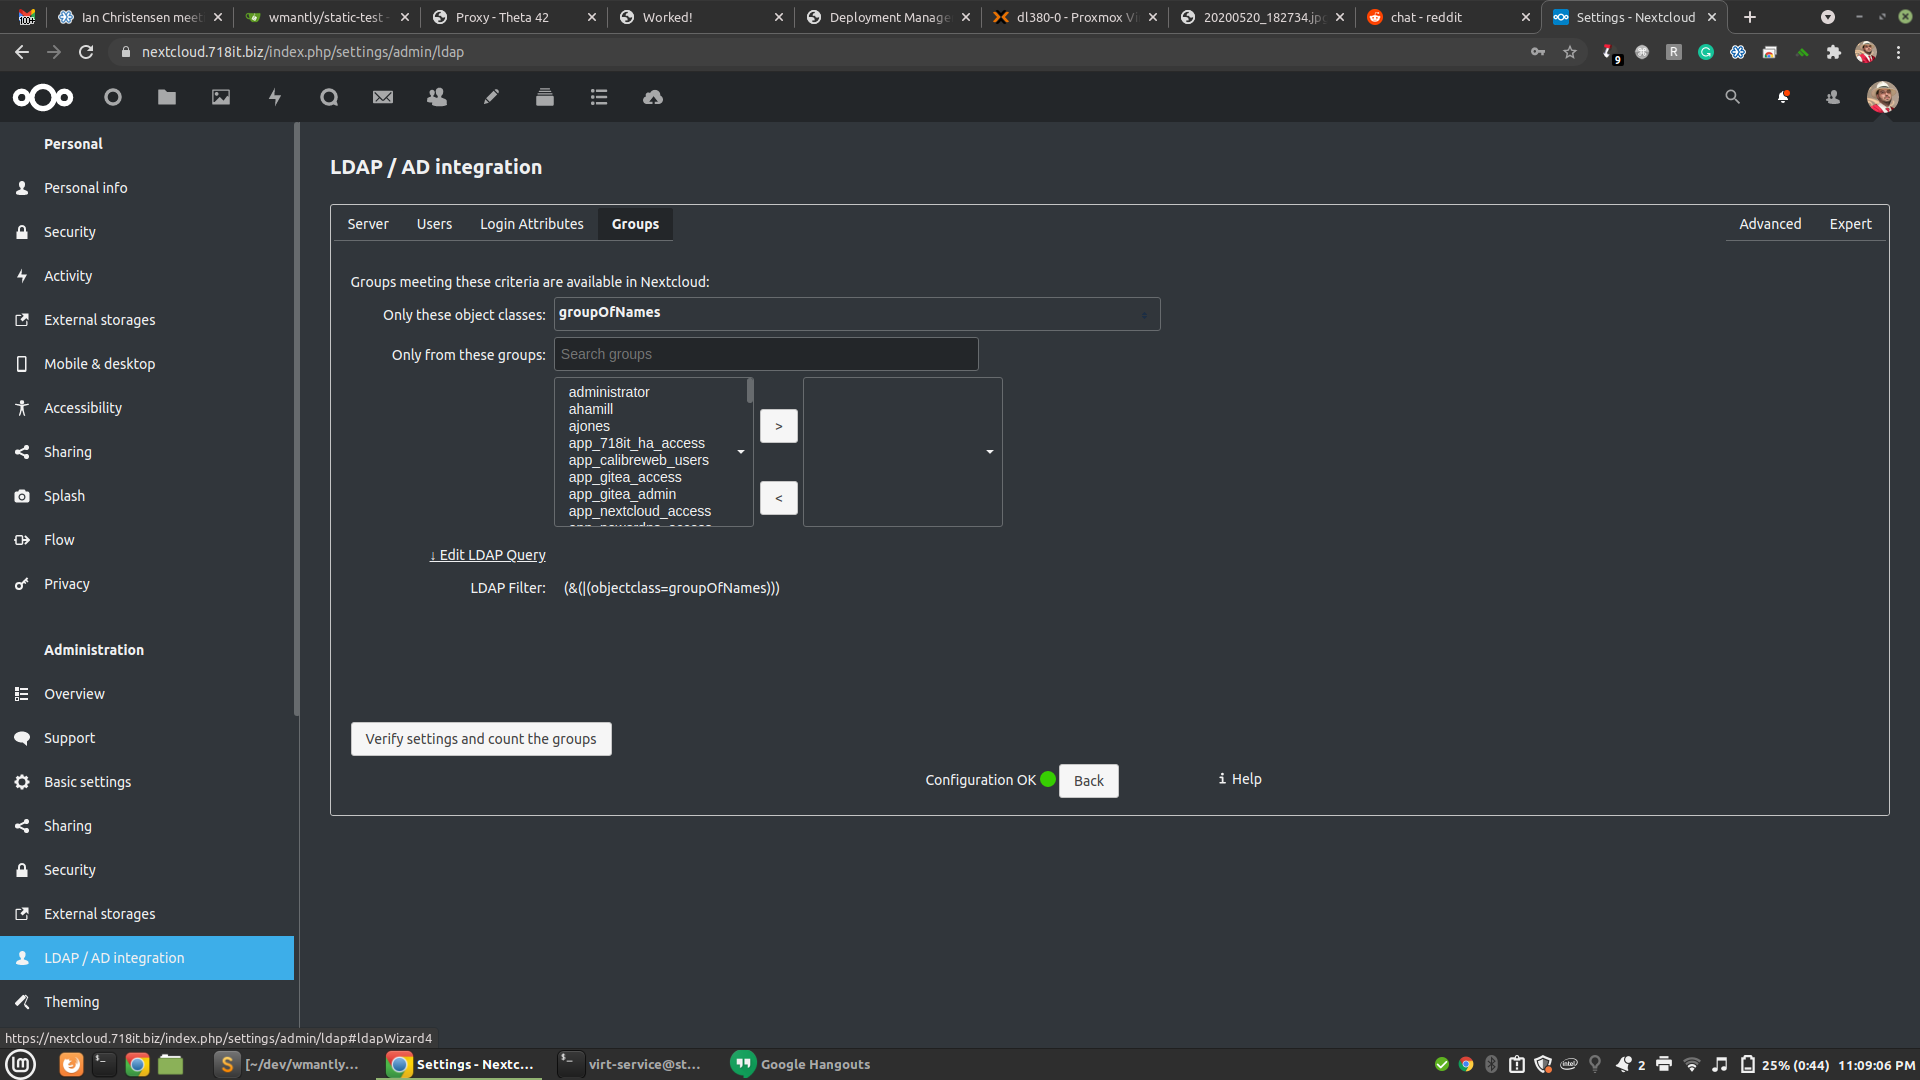The image size is (1920, 1080).
Task: Expand the object classes dropdown
Action: tap(1144, 315)
